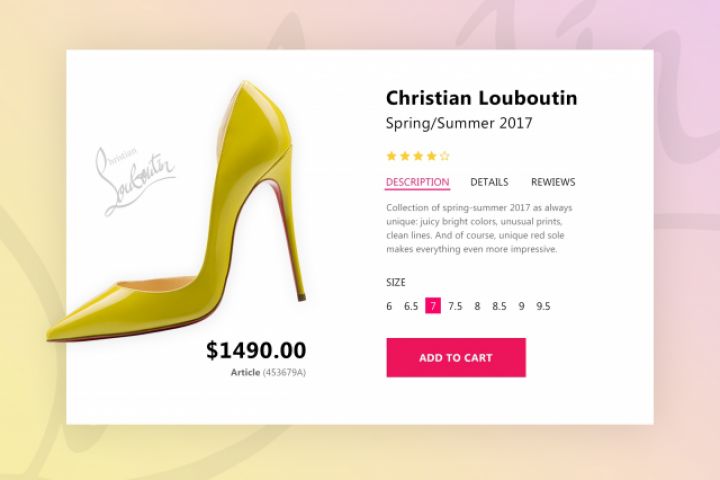Select shoe size 9.5
This screenshot has width=720, height=480.
point(543,306)
